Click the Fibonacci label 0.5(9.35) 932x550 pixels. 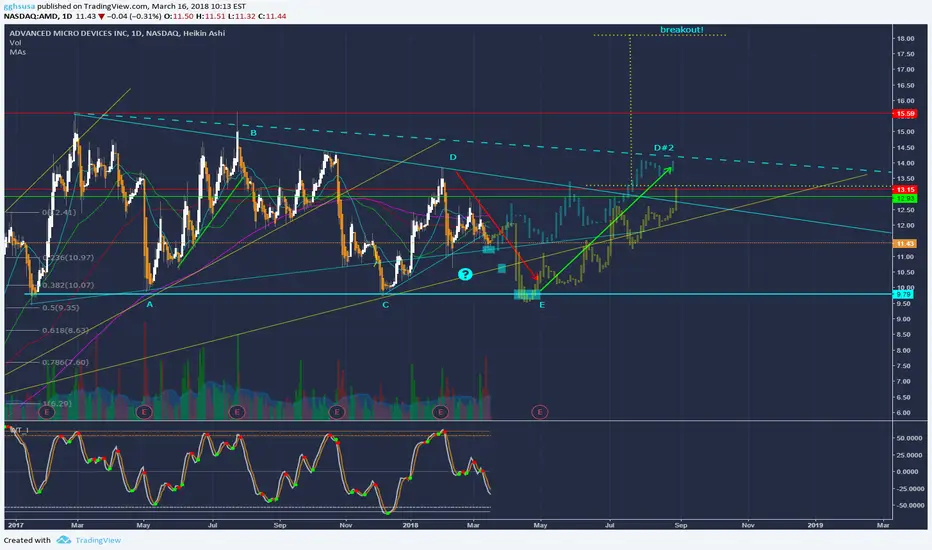click(61, 307)
